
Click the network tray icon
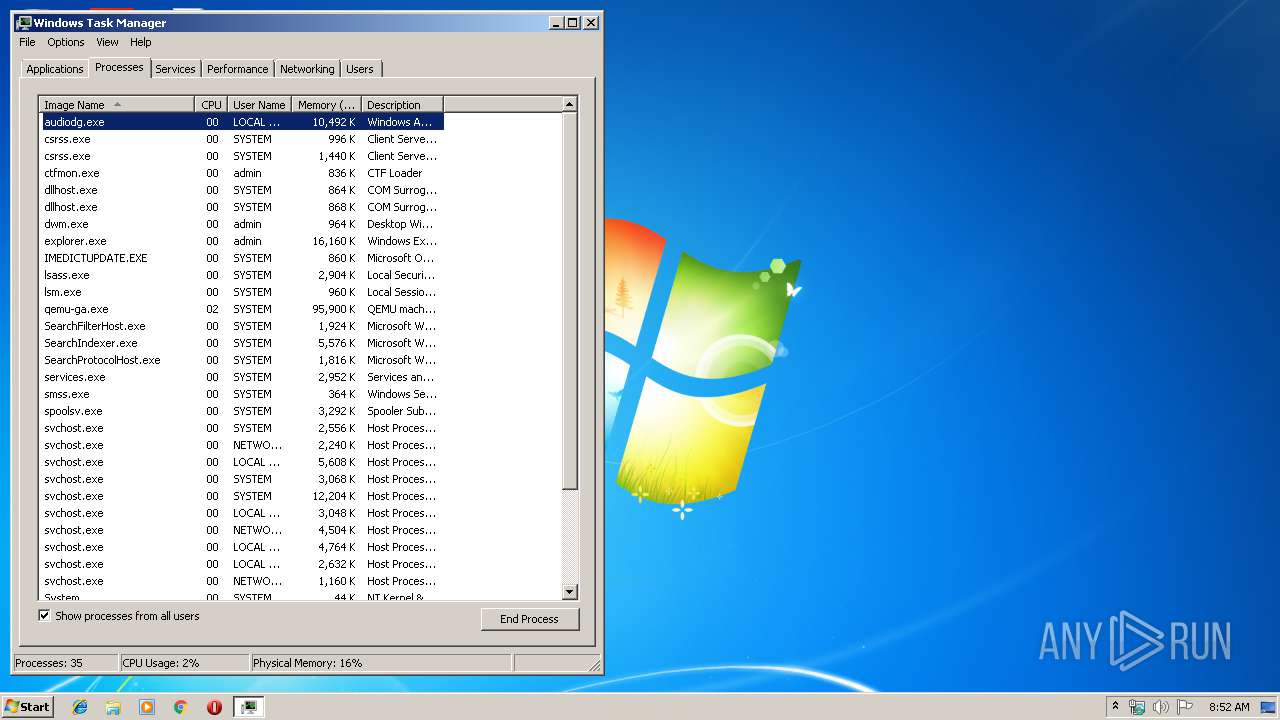1137,707
